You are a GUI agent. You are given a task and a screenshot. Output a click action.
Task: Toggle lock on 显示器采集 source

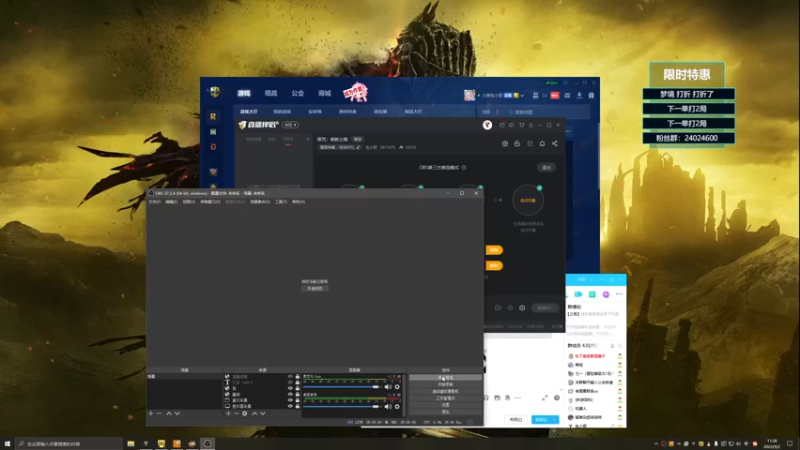[x=297, y=407]
